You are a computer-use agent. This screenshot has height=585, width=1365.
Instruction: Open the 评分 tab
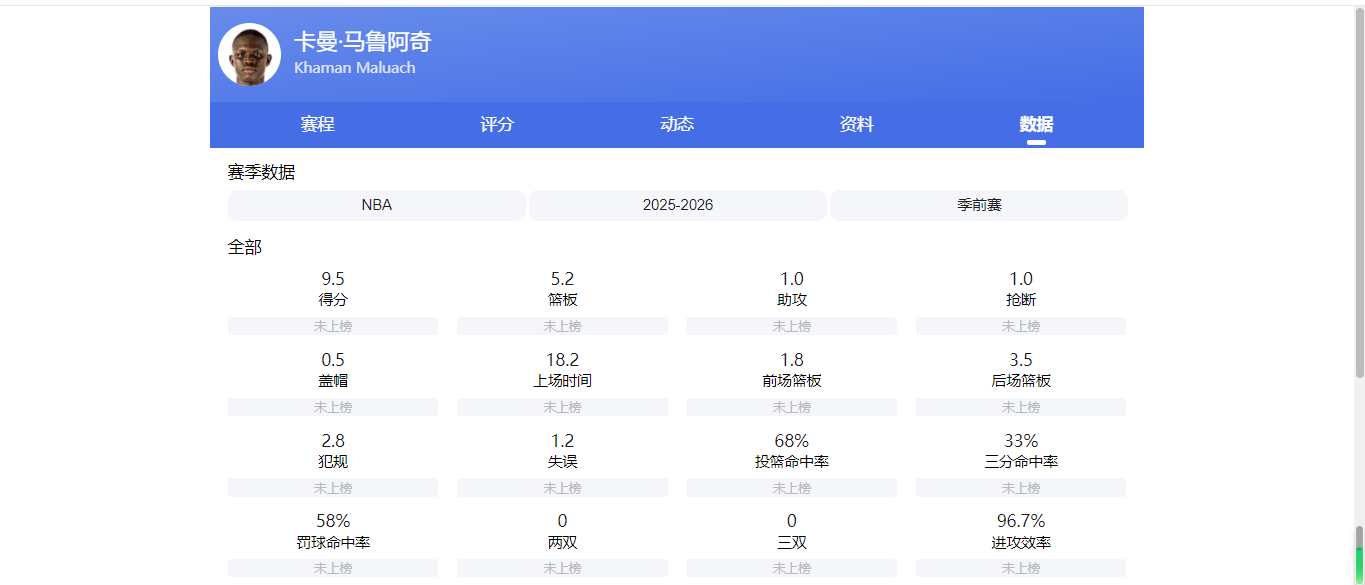497,125
